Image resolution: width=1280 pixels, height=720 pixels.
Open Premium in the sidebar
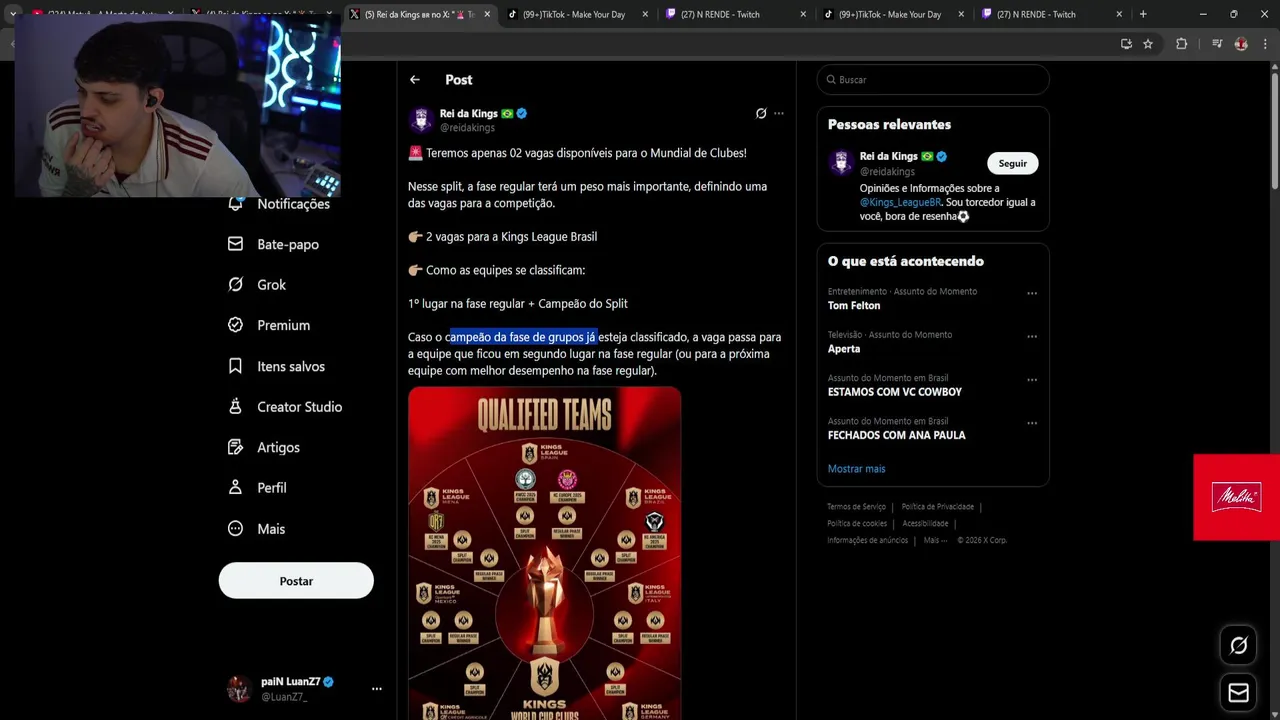coord(269,325)
